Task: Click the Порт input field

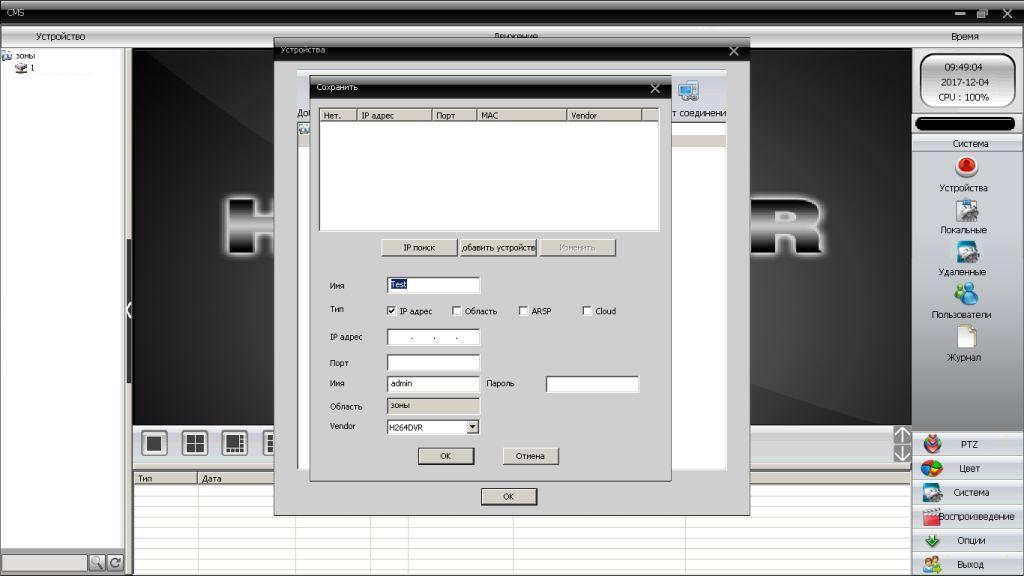Action: 433,362
